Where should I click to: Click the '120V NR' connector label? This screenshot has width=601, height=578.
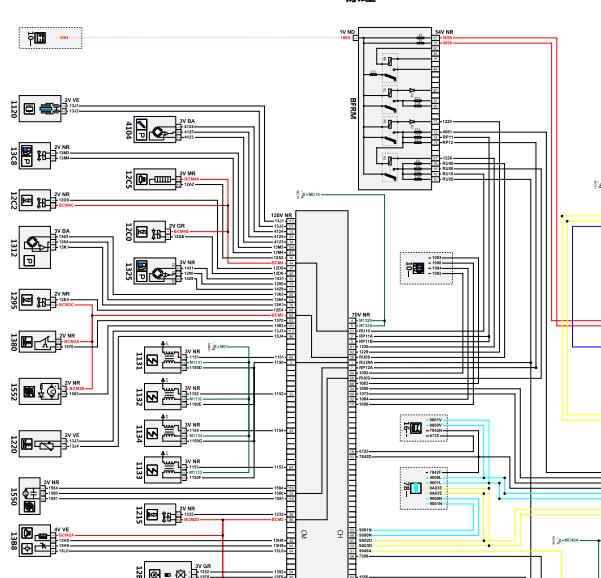282,215
